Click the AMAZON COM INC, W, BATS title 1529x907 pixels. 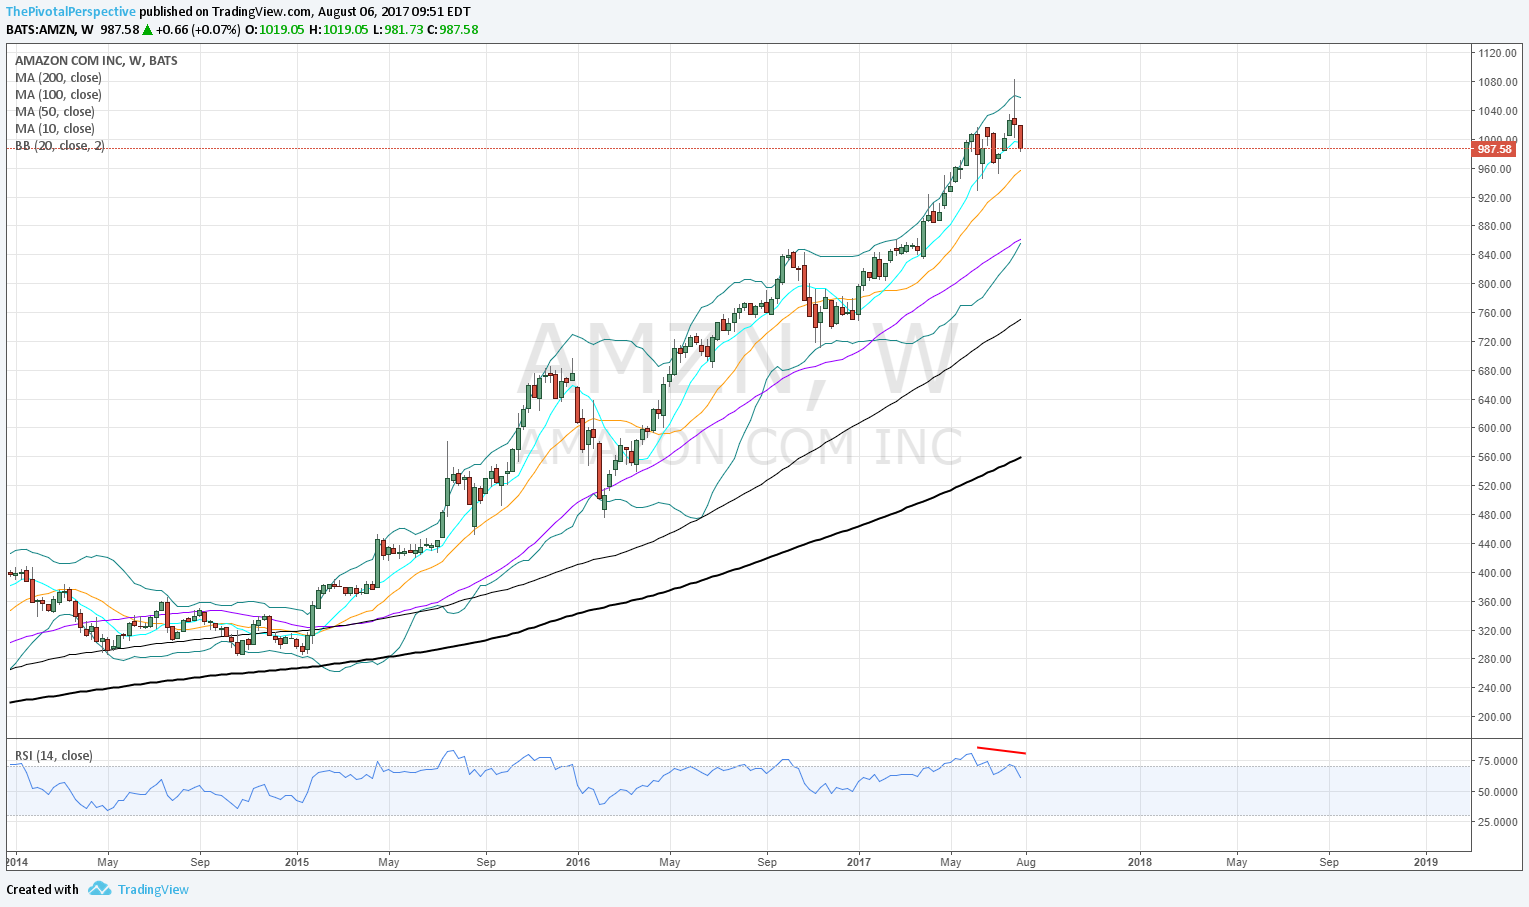pyautogui.click(x=96, y=60)
